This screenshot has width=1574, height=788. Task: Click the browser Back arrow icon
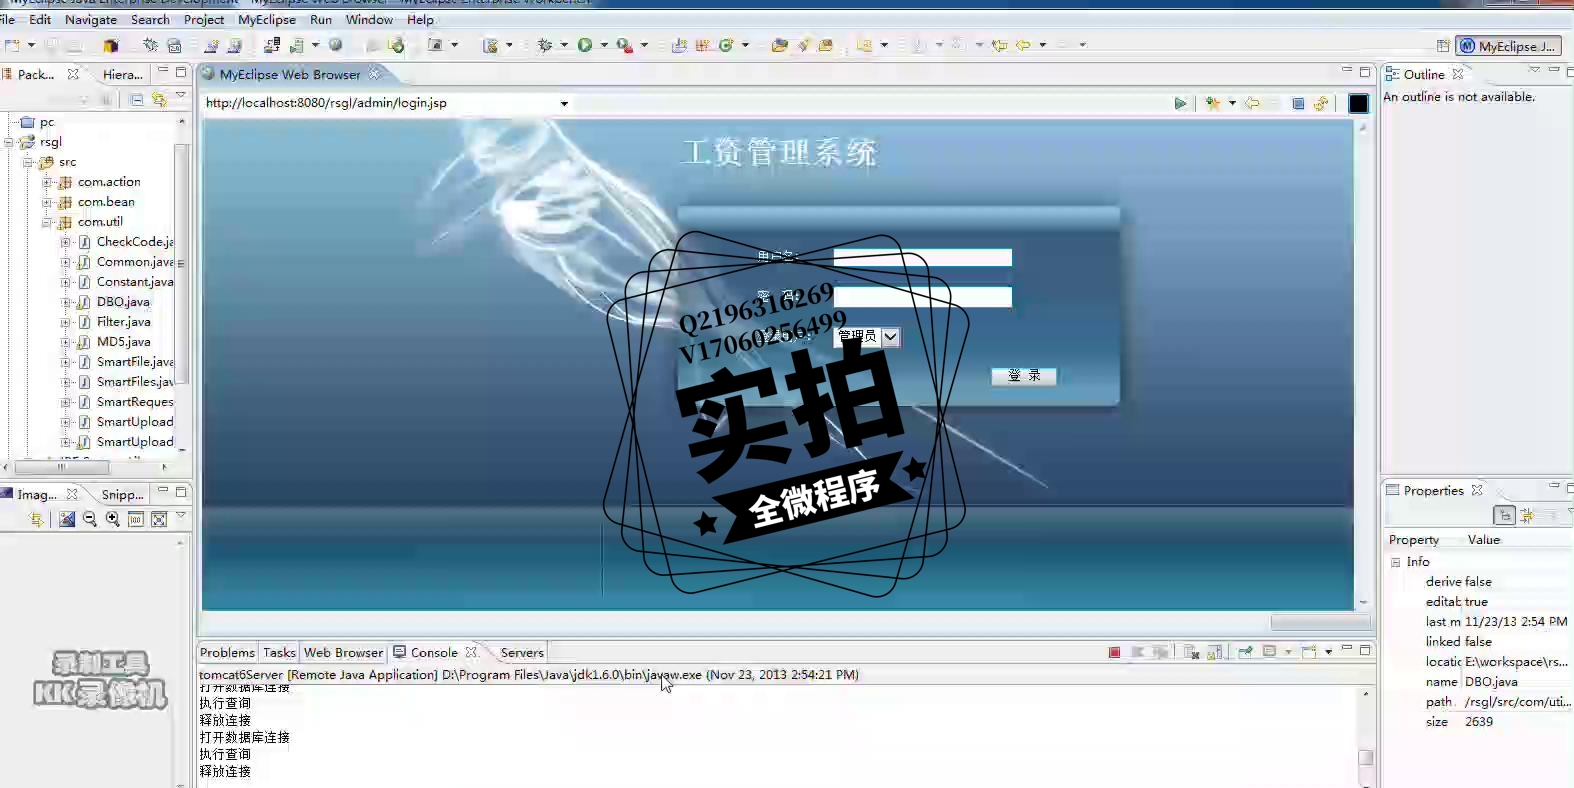tap(1252, 103)
